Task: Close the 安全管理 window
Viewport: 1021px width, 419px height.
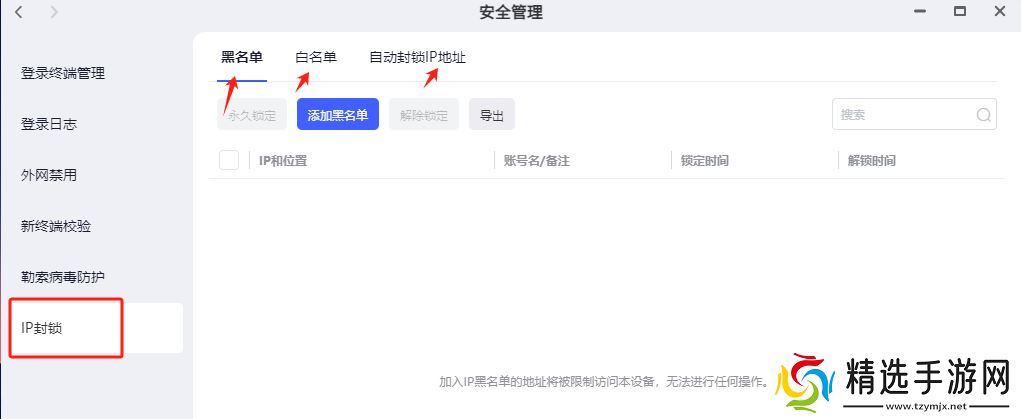Action: (x=999, y=12)
